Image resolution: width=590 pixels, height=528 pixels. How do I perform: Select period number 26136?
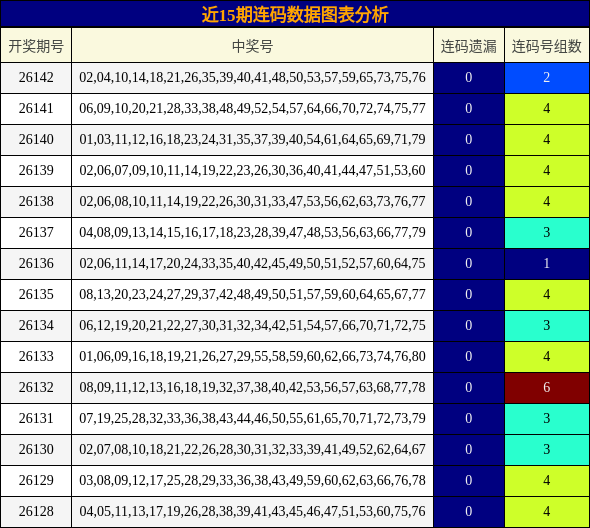coord(36,263)
